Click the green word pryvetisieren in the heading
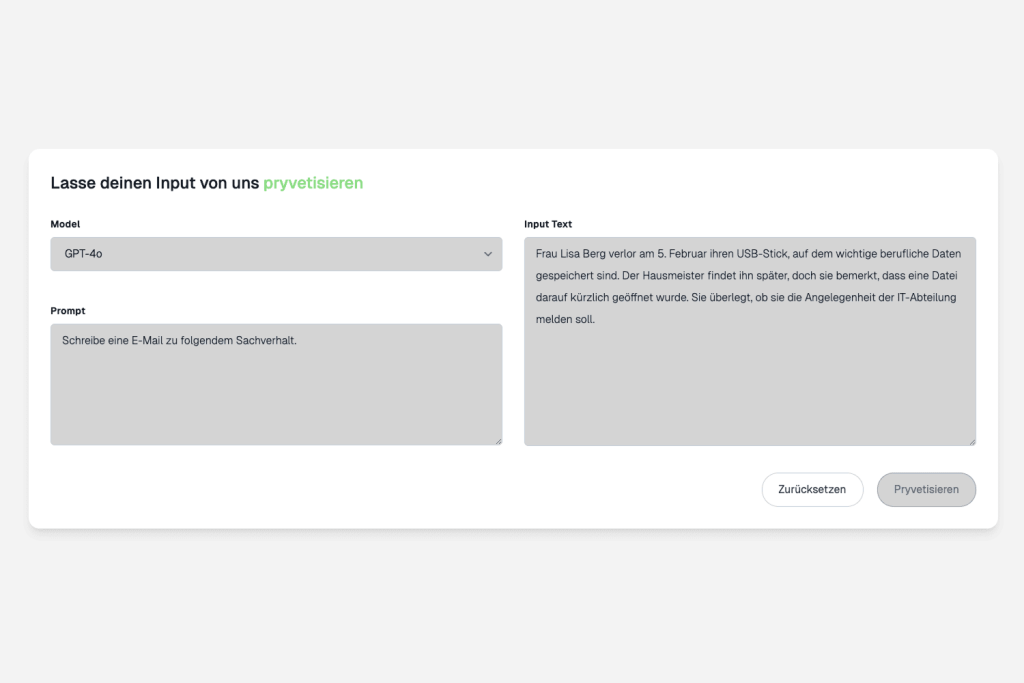 tap(313, 183)
